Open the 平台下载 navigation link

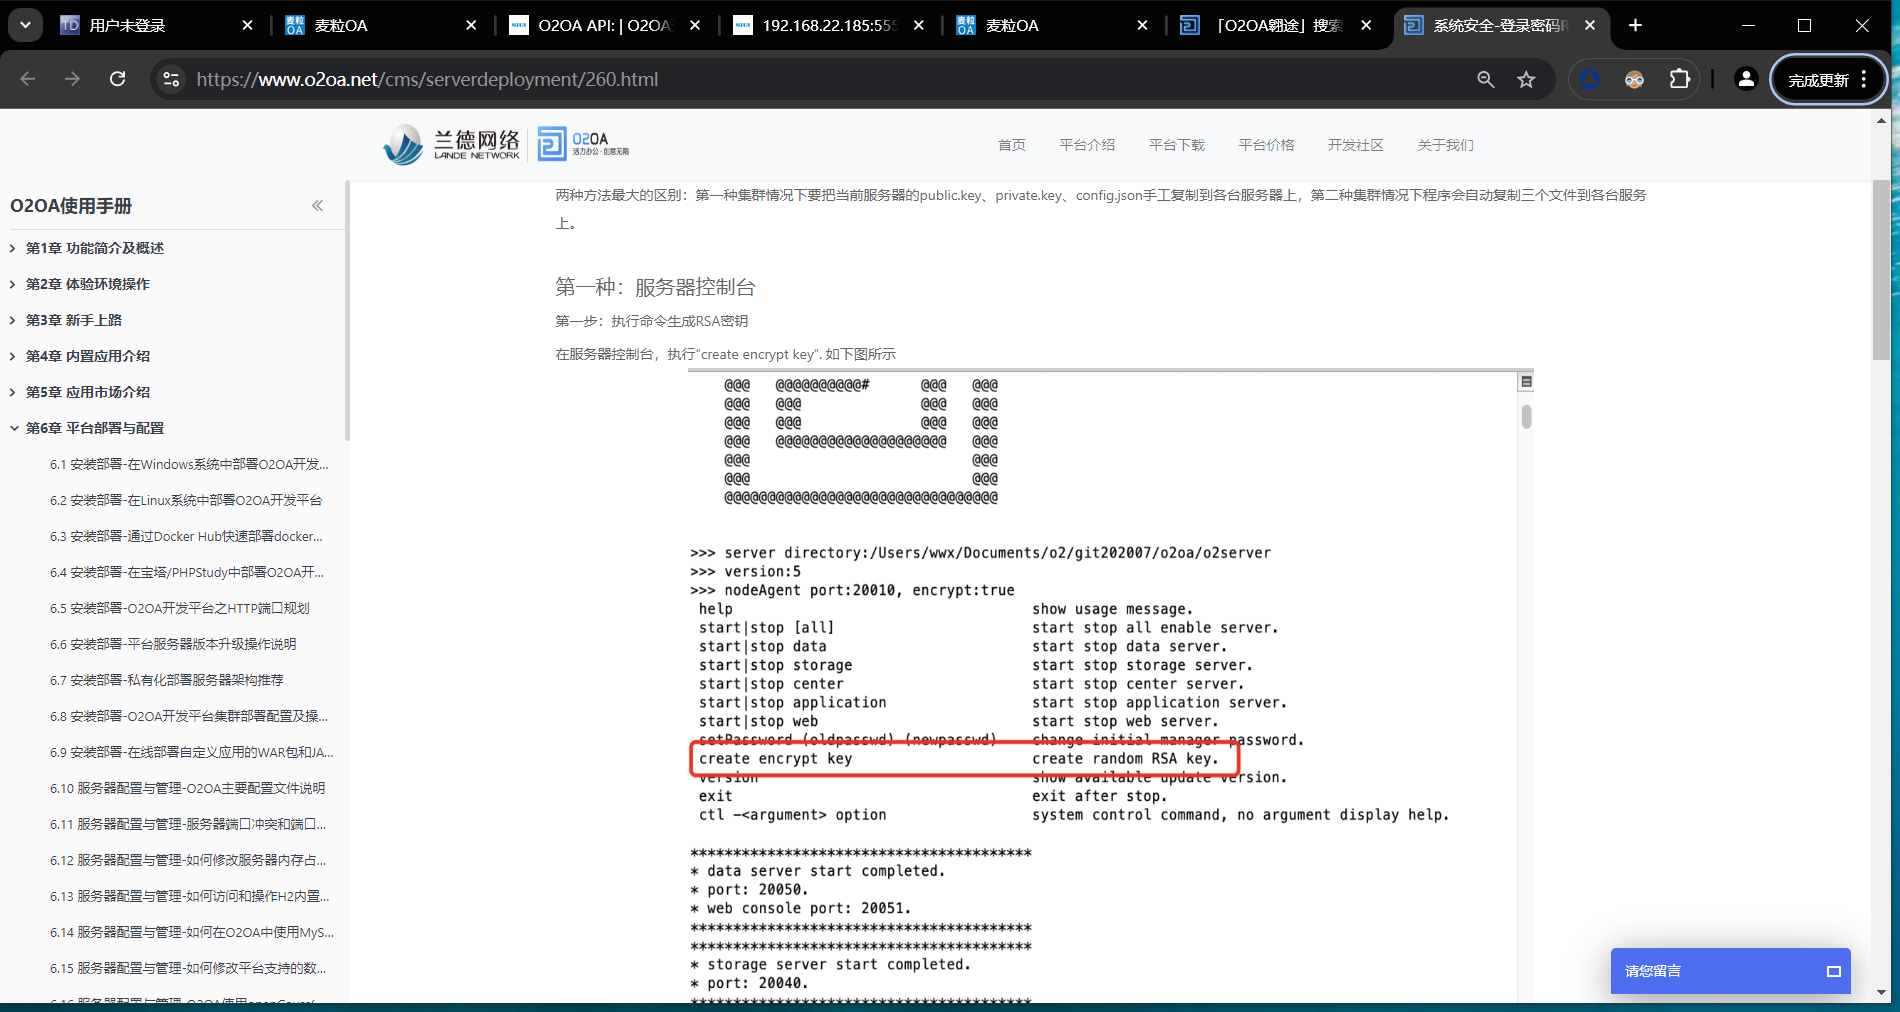1177,145
